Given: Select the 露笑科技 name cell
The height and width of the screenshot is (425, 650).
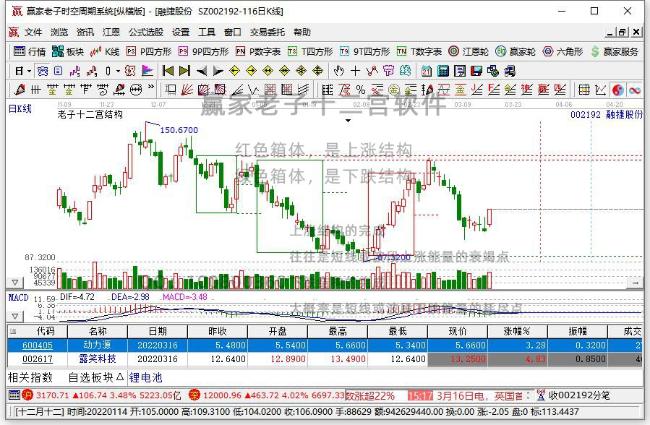Looking at the screenshot, I should pos(97,359).
